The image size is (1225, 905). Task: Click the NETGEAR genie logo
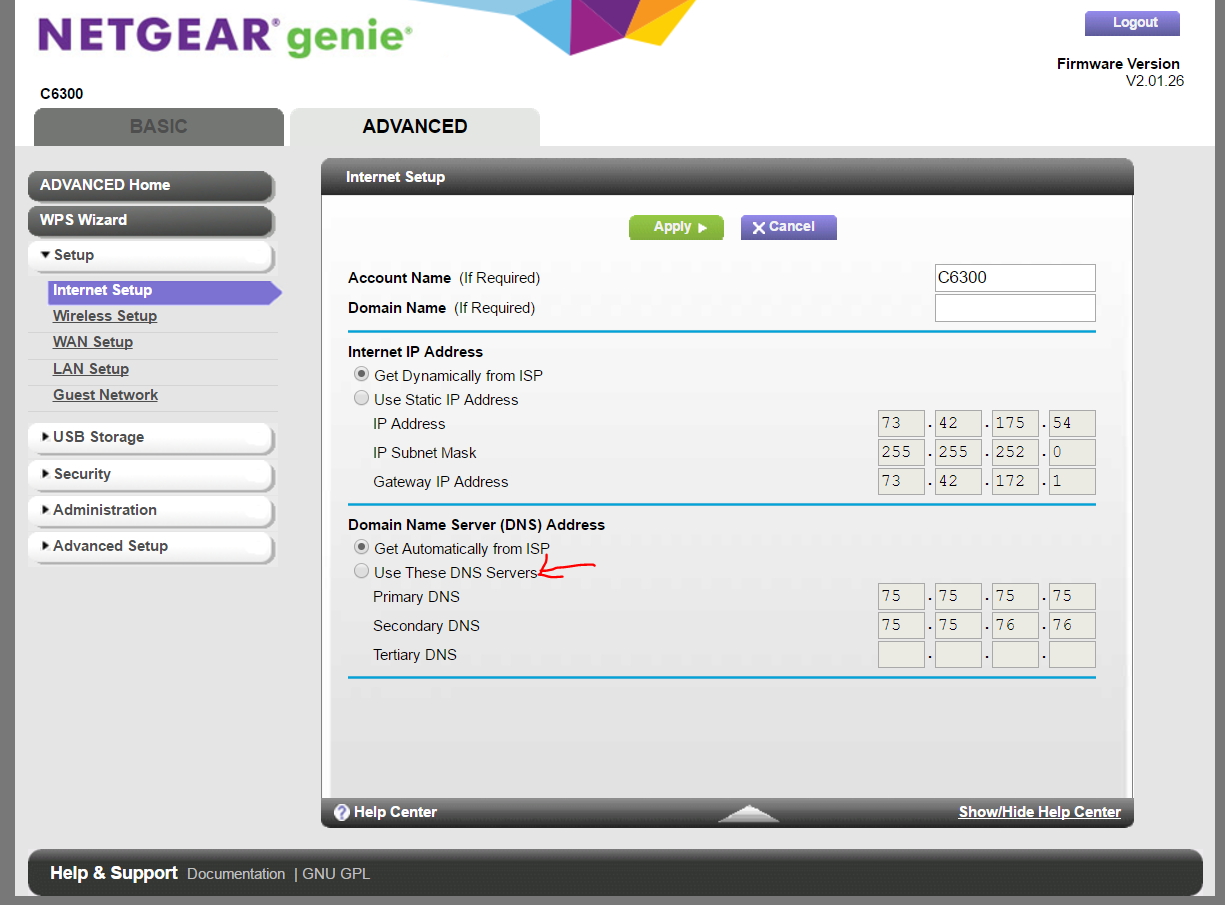click(x=225, y=36)
